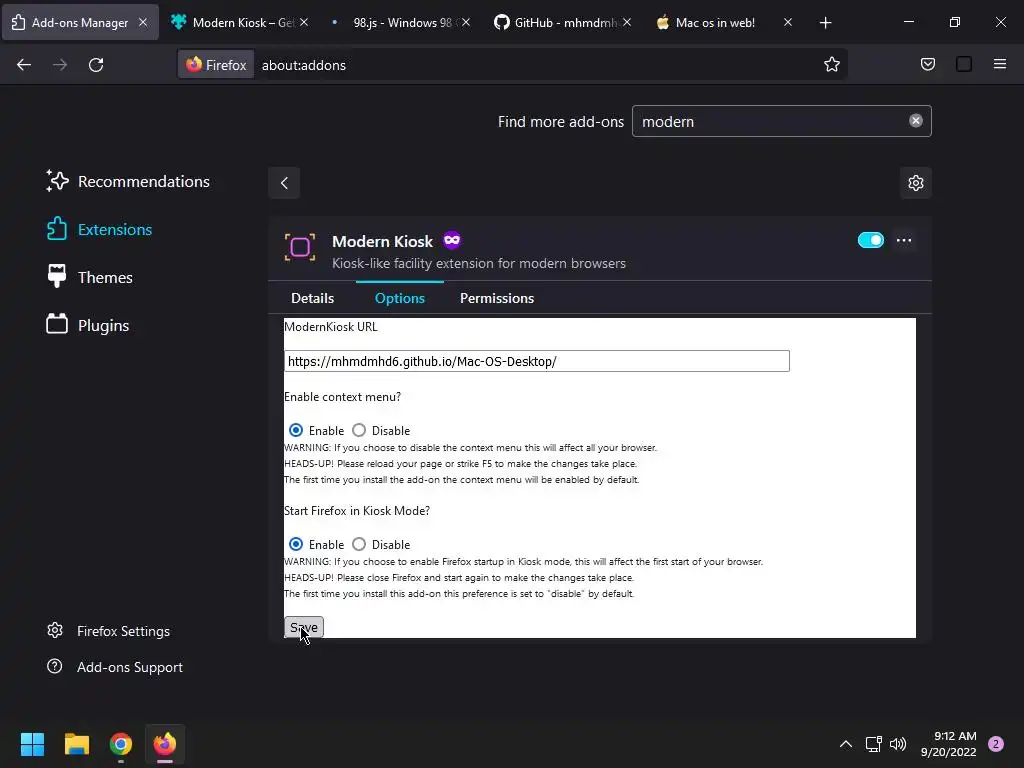
Task: Select Enable for context menu
Action: click(x=296, y=430)
